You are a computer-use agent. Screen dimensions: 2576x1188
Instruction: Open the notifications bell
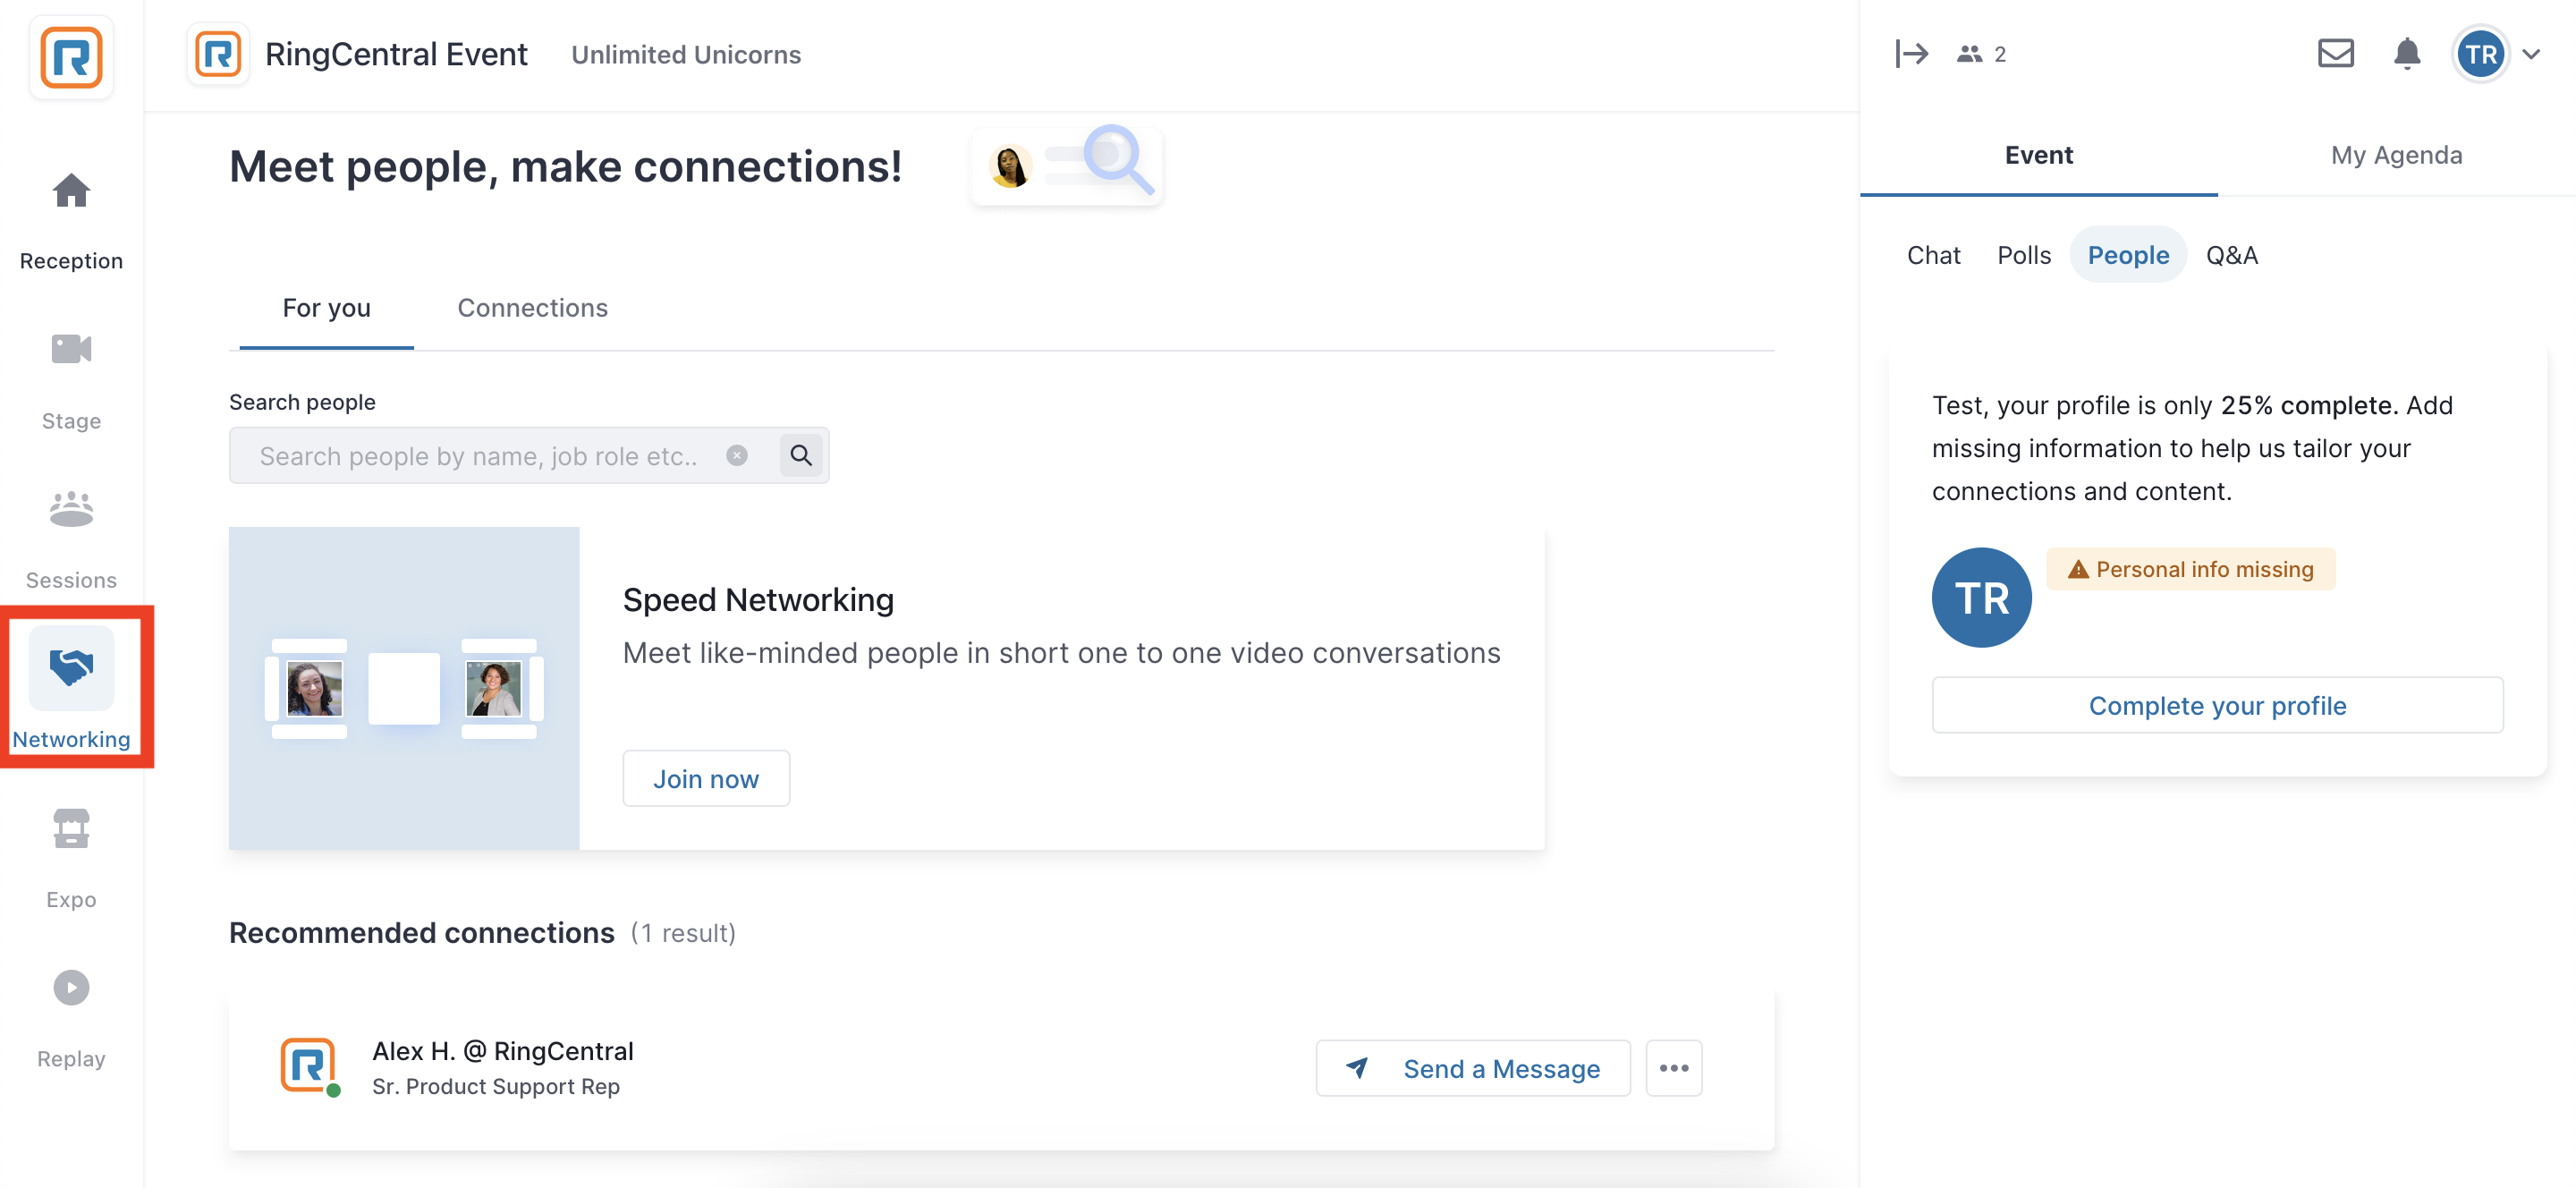coord(2407,53)
